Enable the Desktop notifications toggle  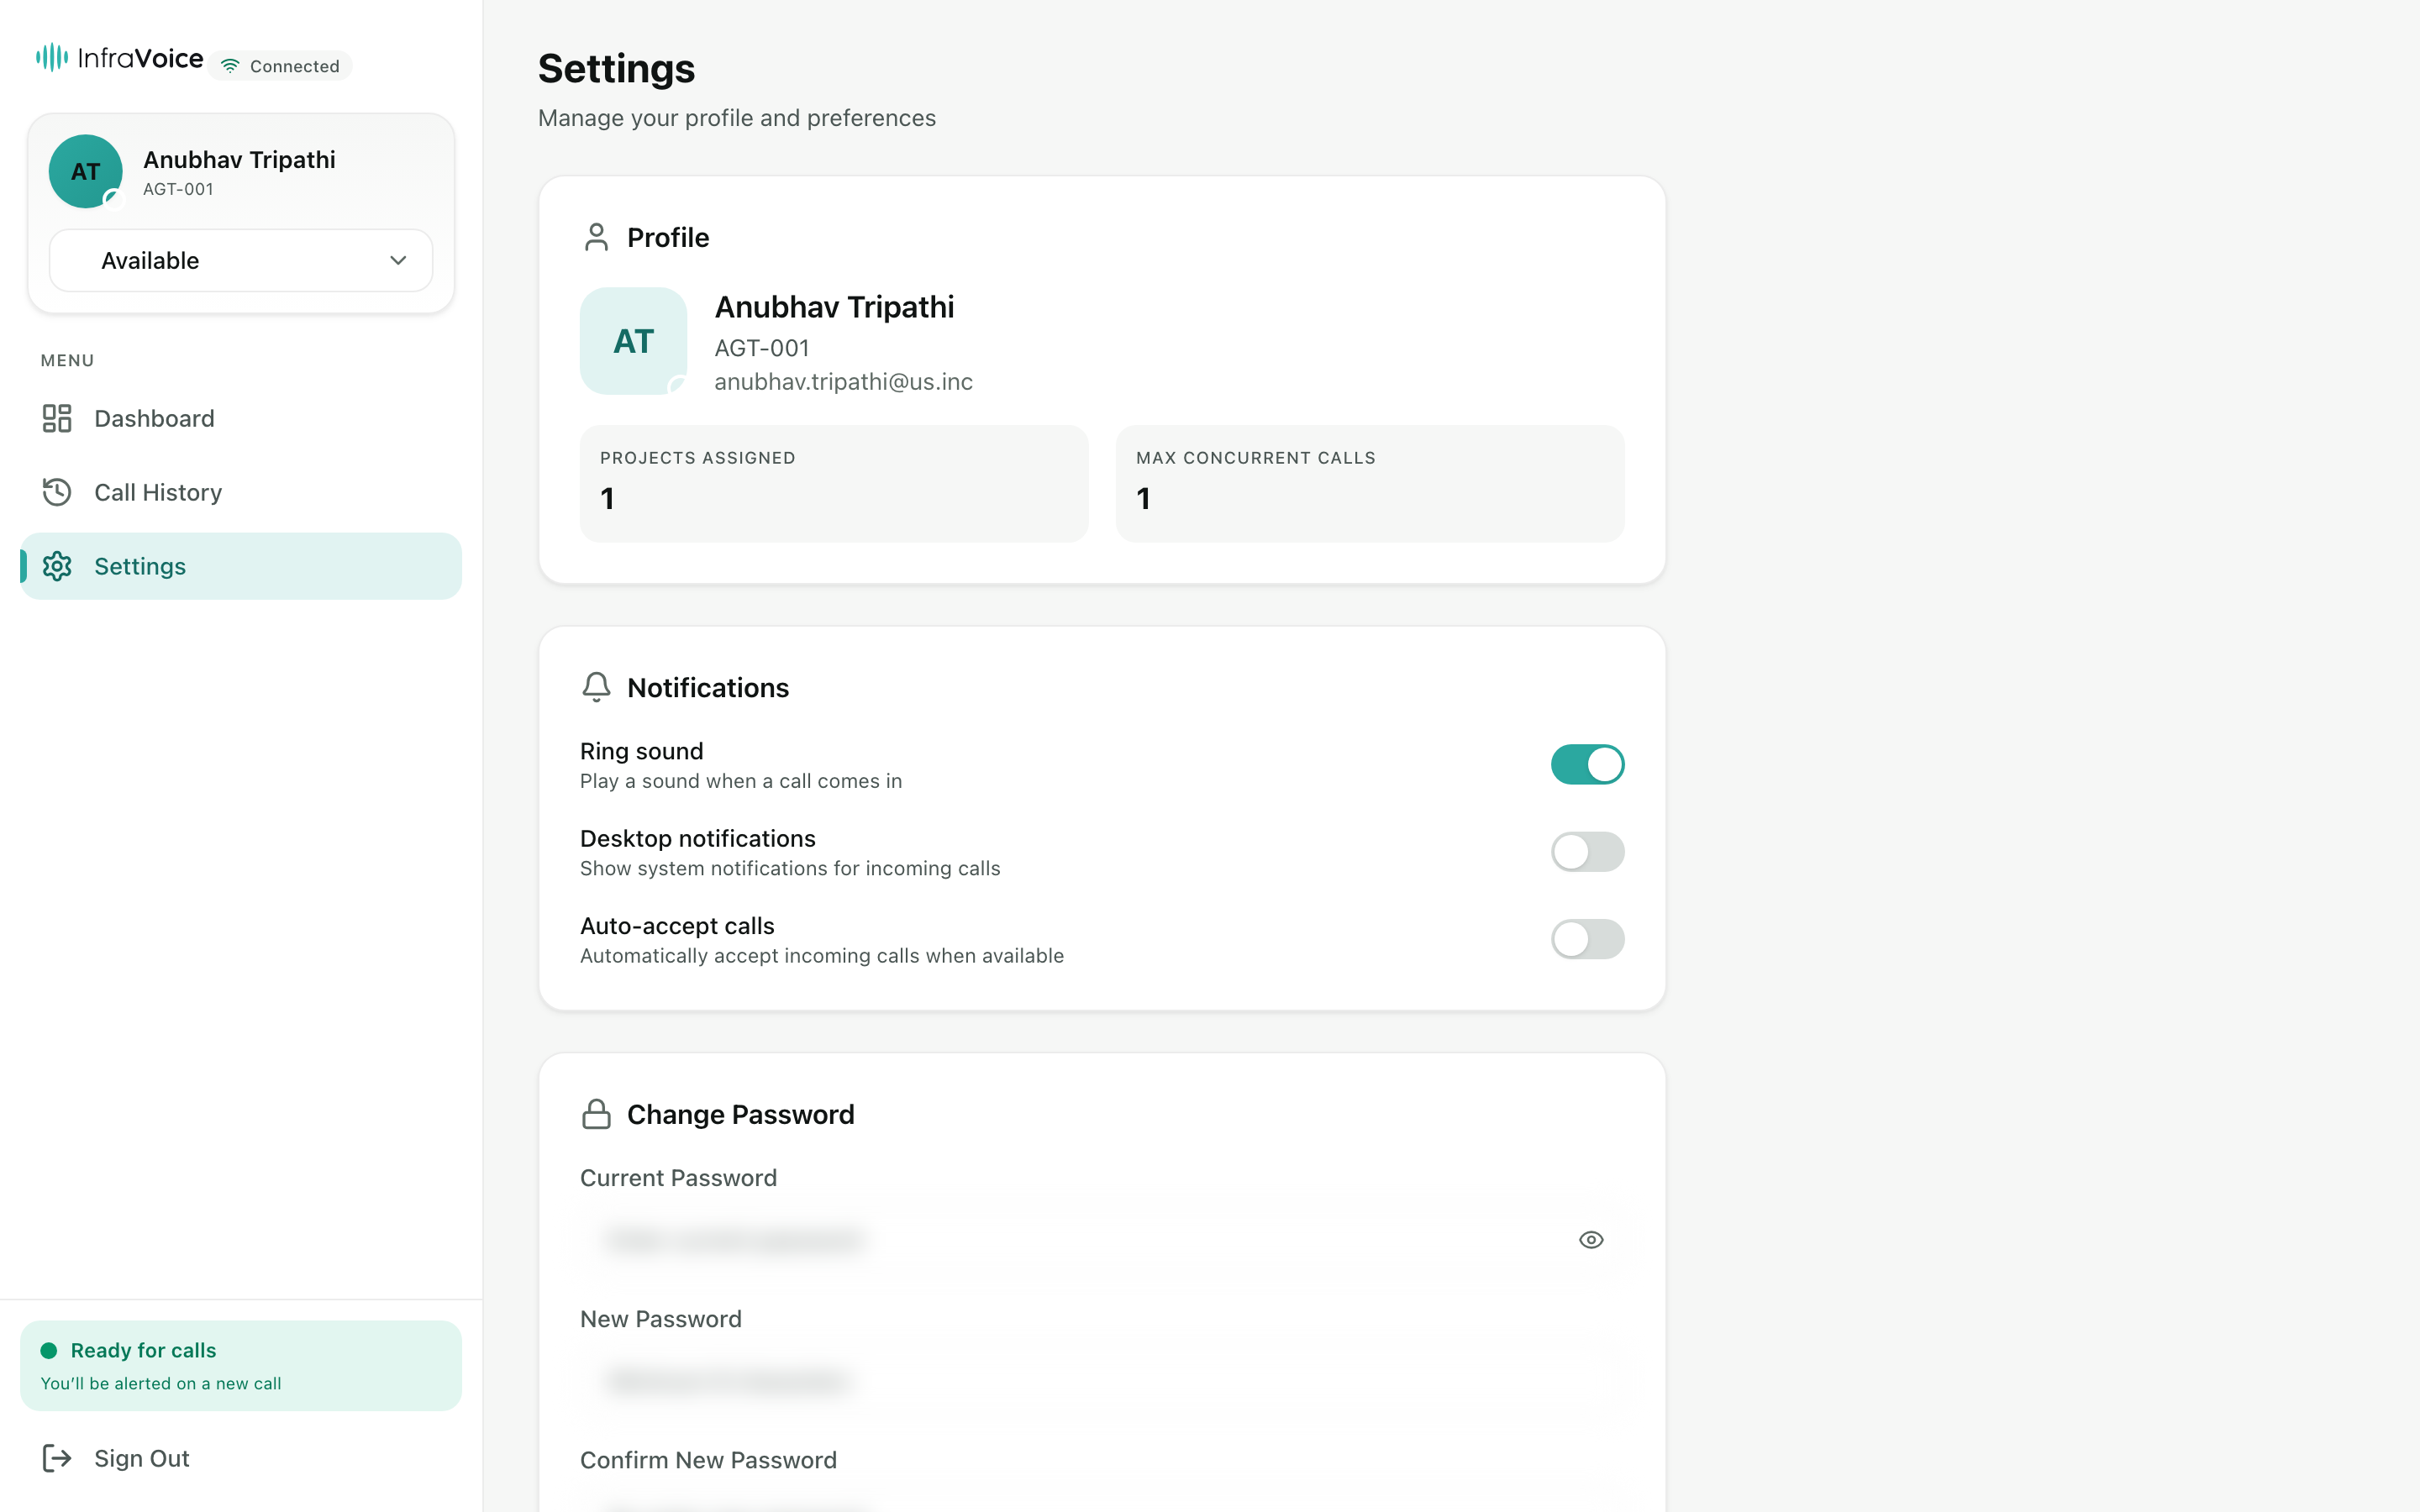coord(1587,852)
